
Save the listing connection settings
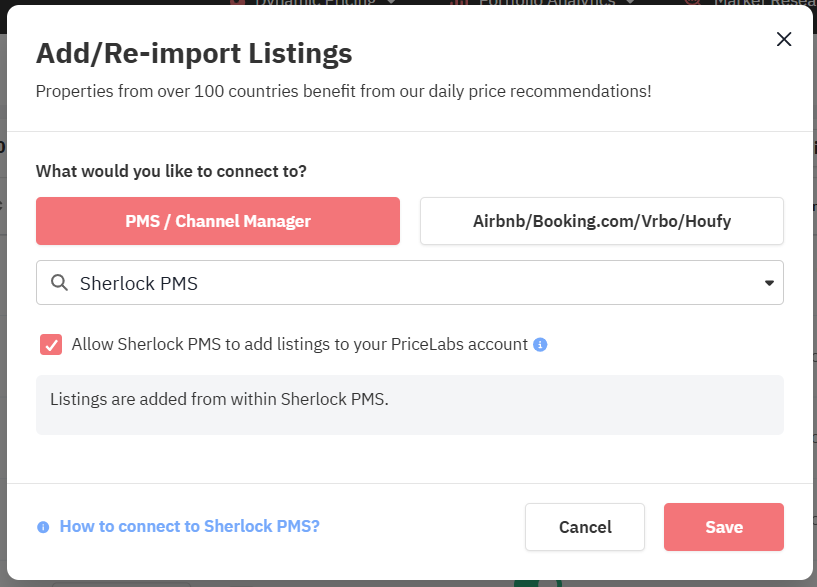723,527
